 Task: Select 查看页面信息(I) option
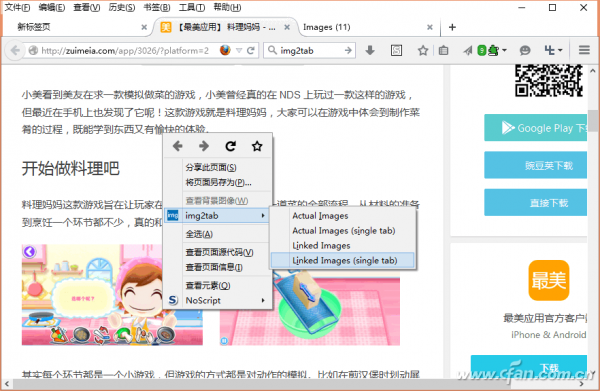[x=218, y=267]
